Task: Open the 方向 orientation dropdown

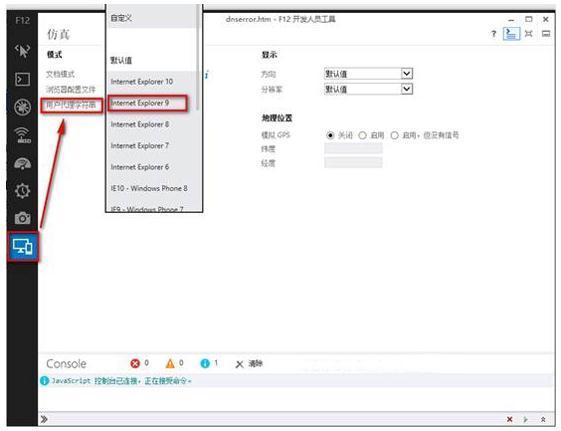Action: point(368,74)
